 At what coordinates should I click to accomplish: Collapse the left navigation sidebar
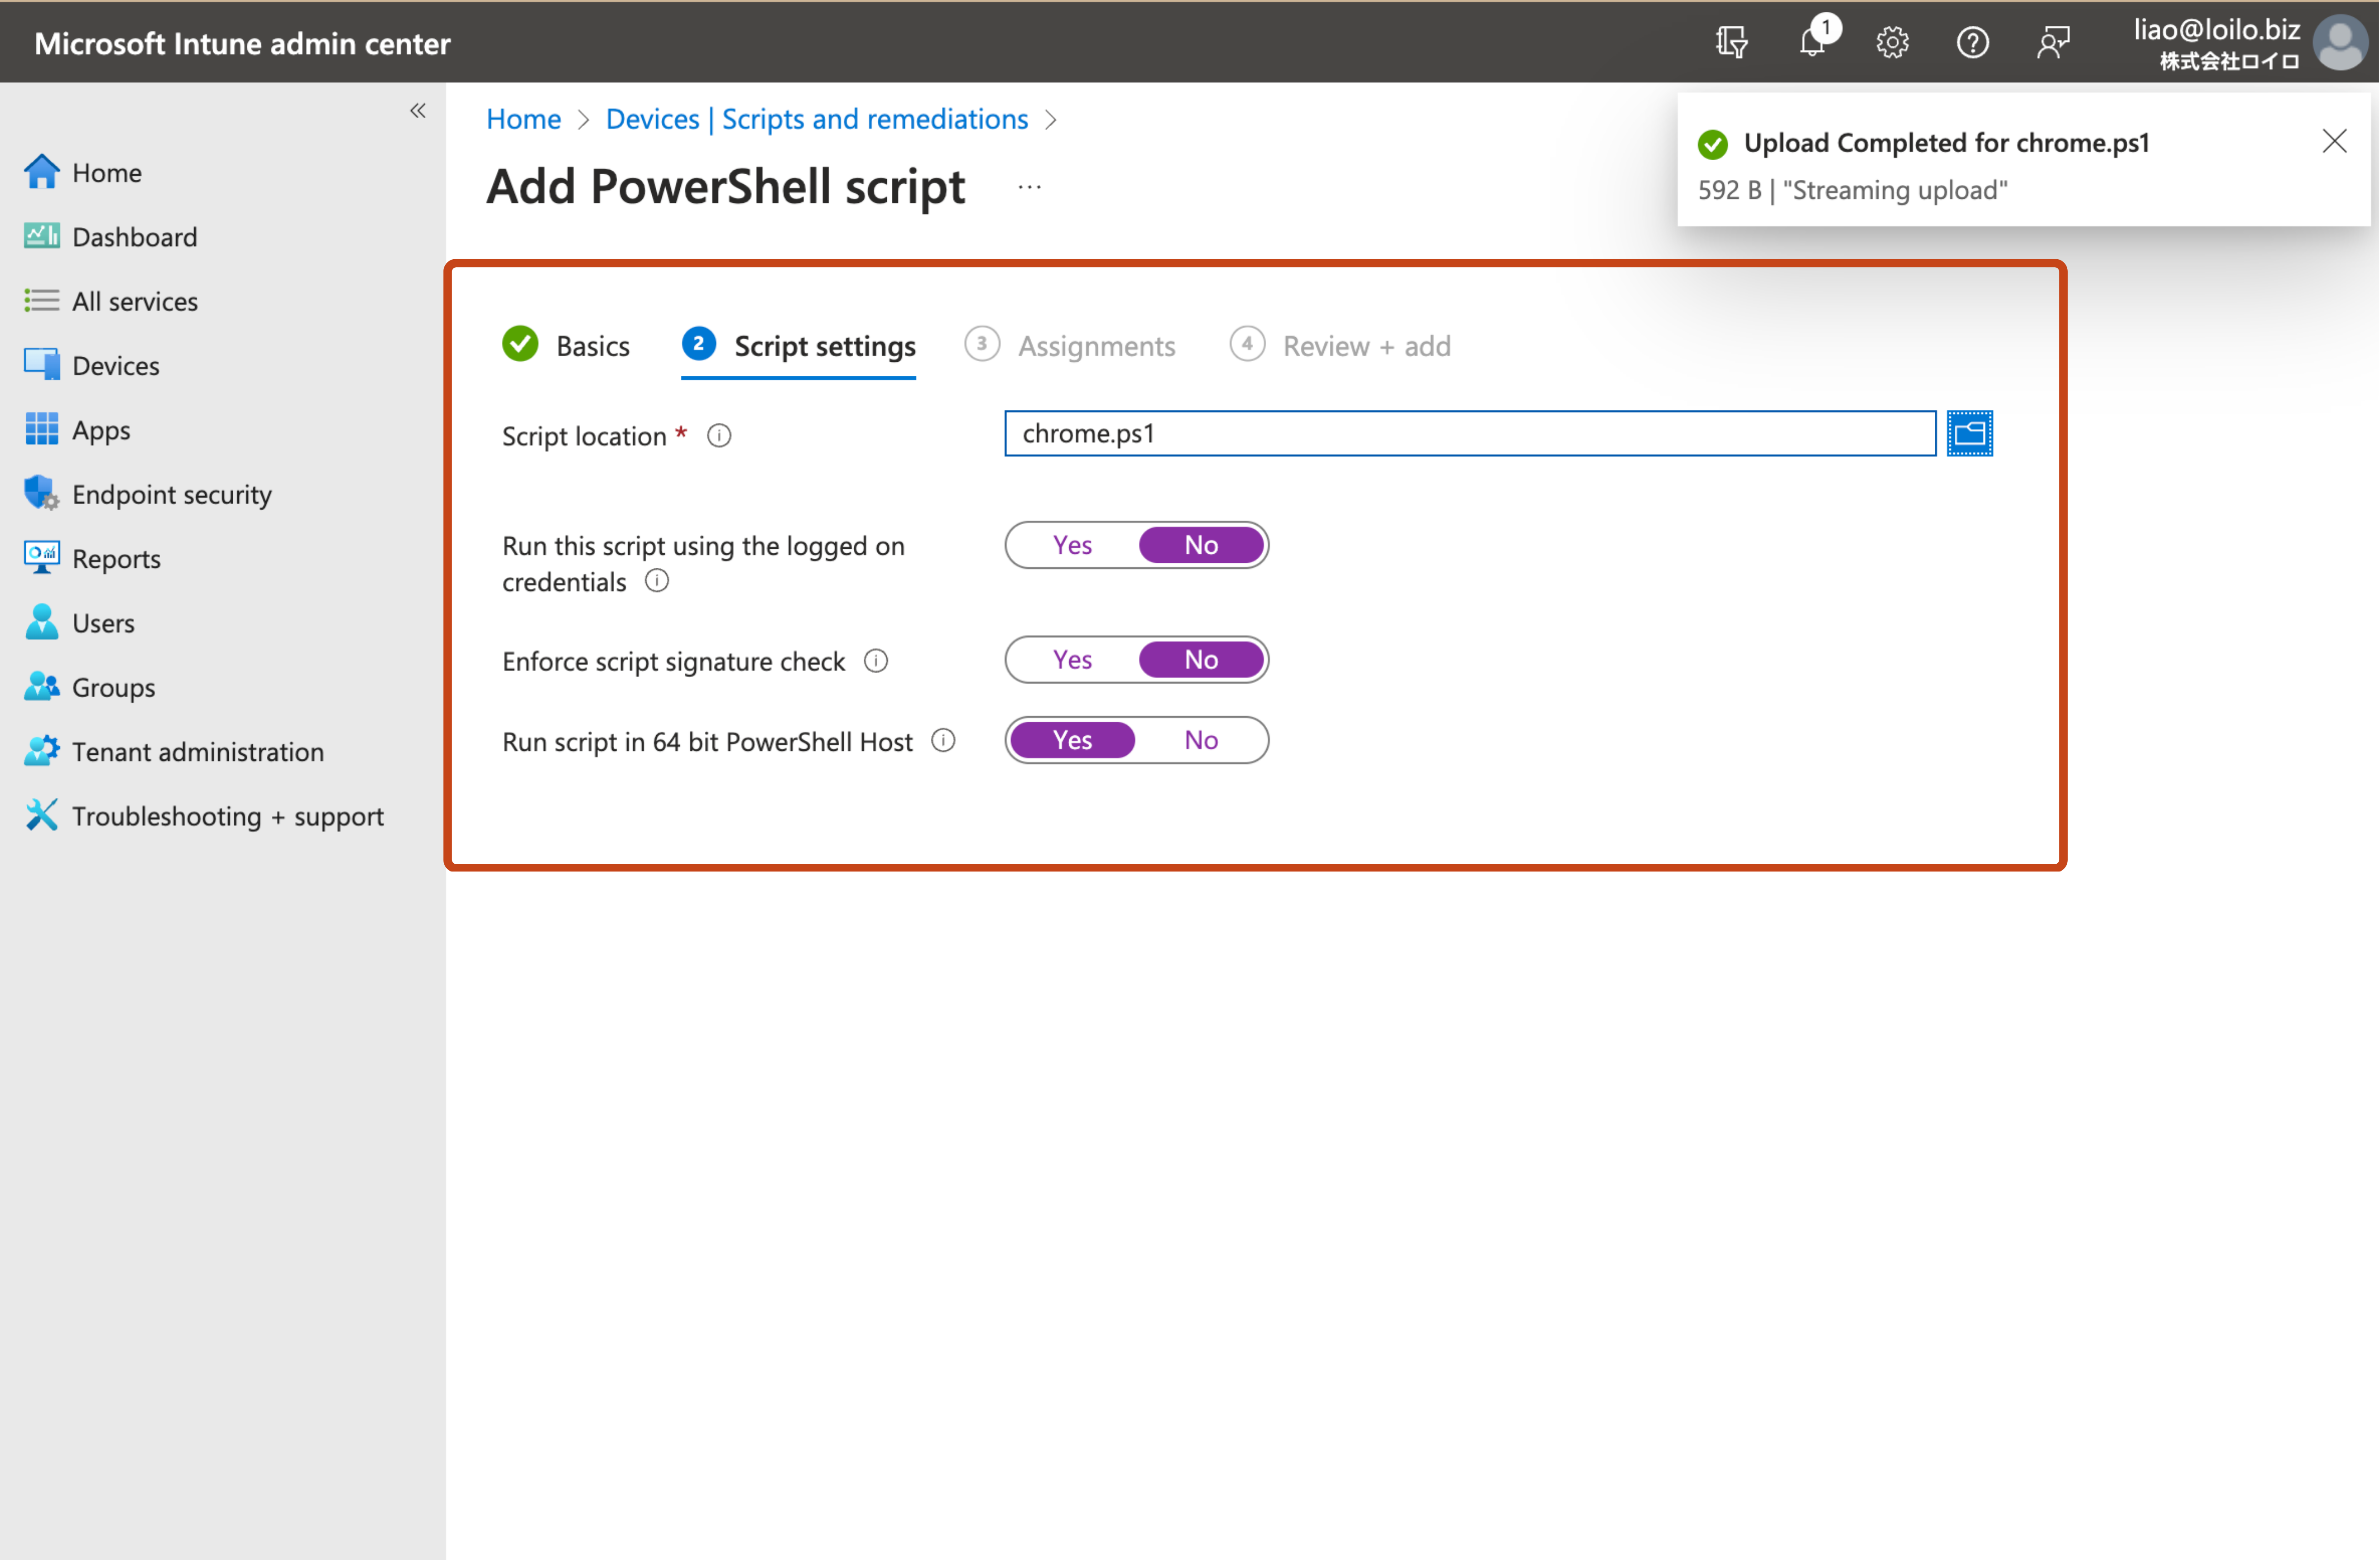pyautogui.click(x=418, y=111)
